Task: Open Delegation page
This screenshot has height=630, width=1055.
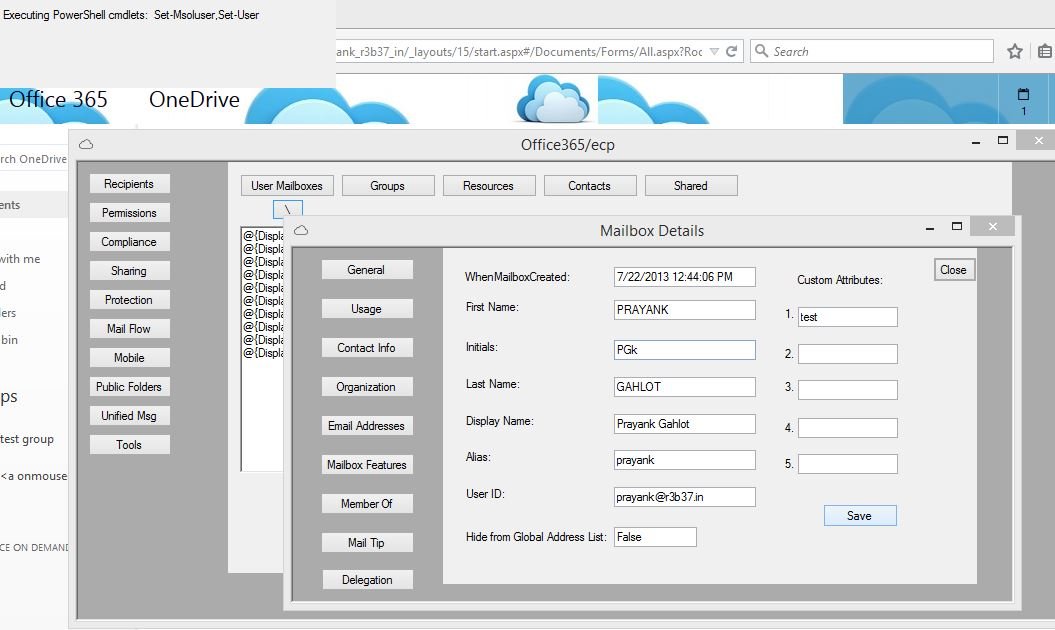Action: (x=367, y=580)
